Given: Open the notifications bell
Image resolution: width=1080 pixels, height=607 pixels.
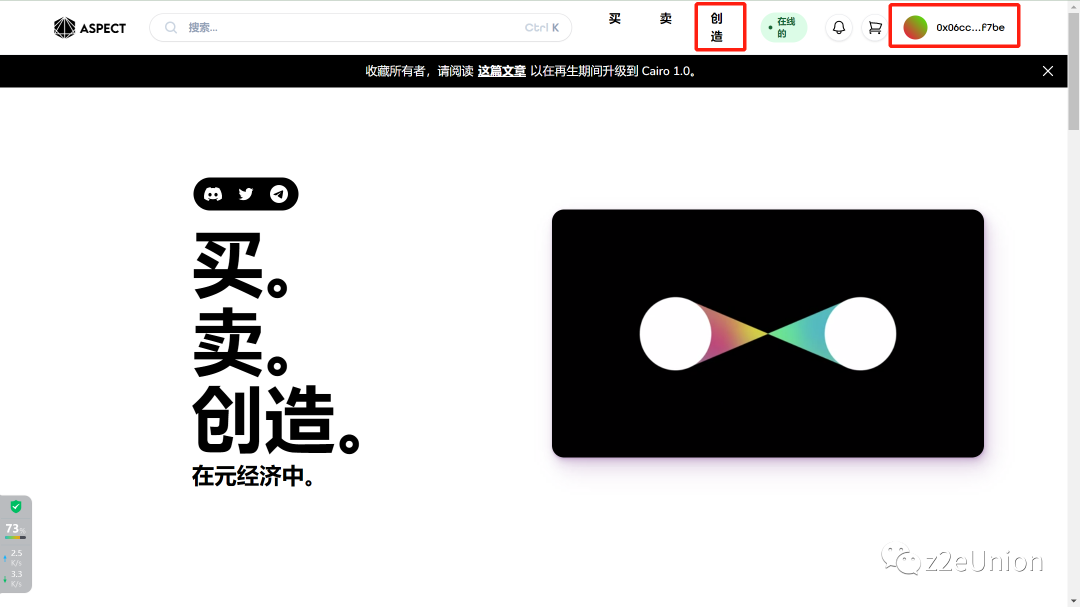Looking at the screenshot, I should pyautogui.click(x=839, y=27).
